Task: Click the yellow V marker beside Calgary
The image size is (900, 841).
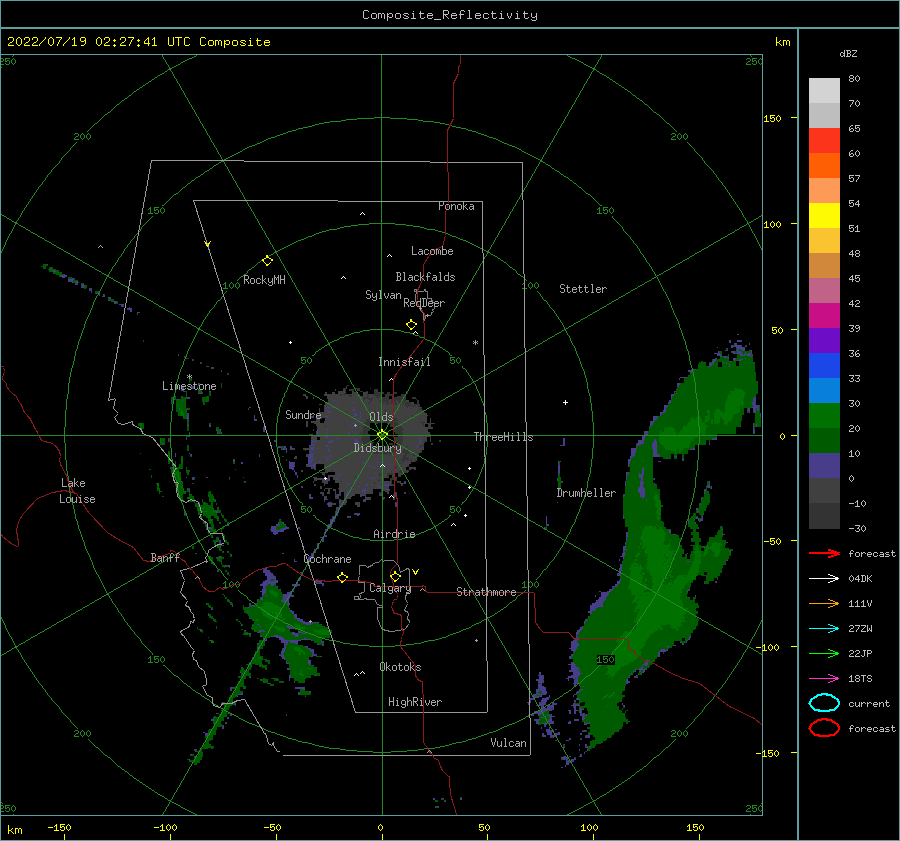Action: (415, 572)
